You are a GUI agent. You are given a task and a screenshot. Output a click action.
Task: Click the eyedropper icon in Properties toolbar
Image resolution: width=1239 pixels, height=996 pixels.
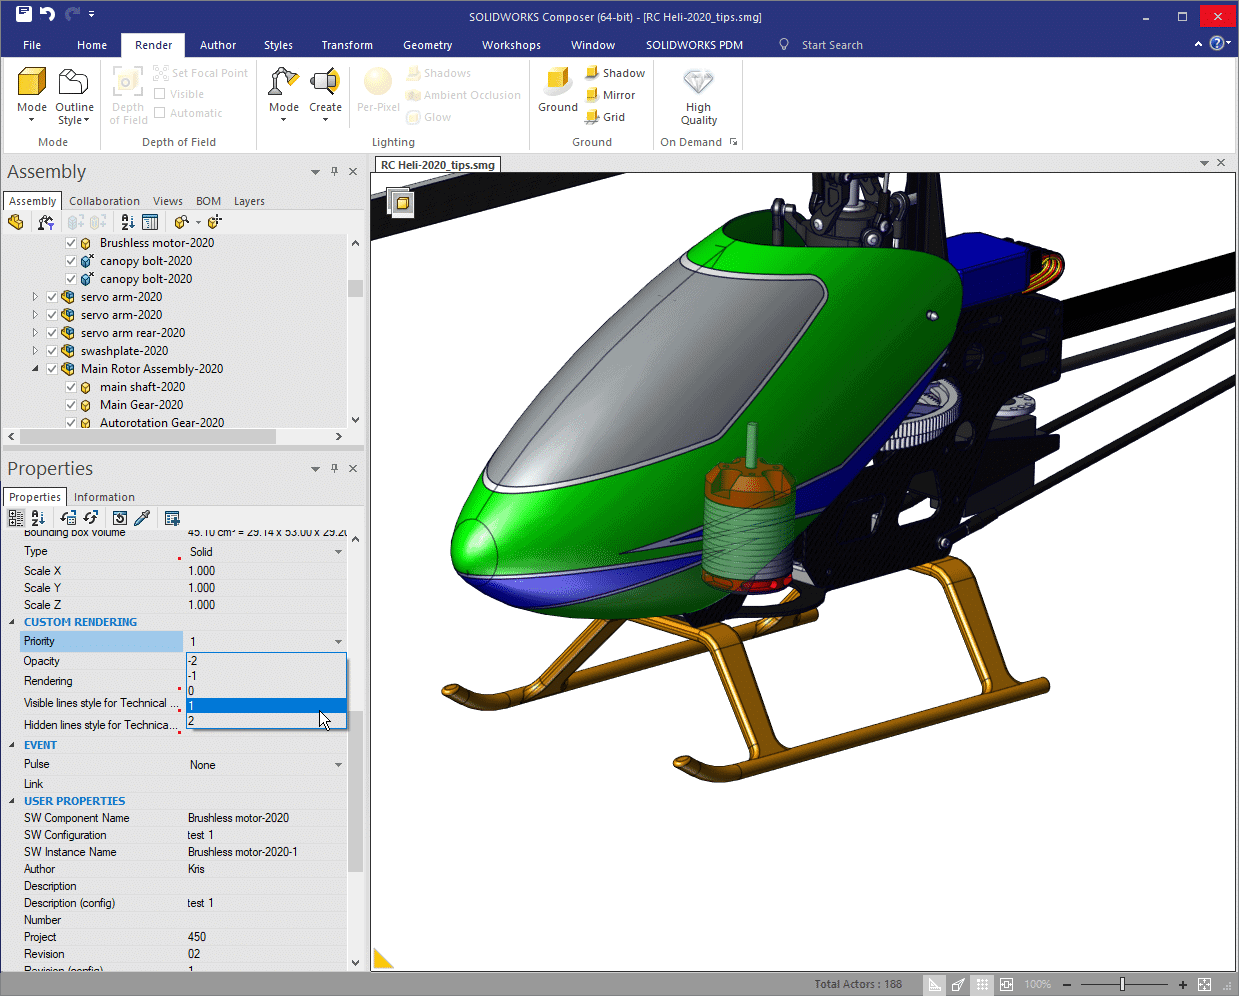pos(143,518)
